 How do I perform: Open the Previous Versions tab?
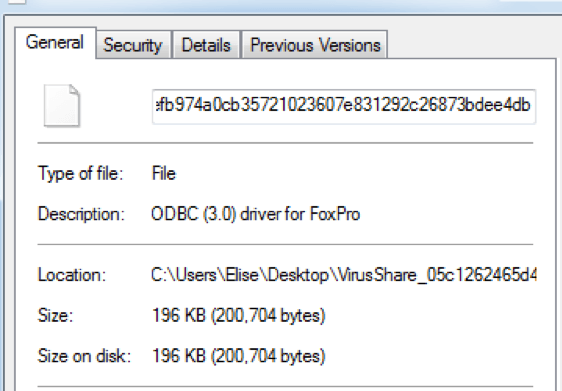tap(315, 45)
